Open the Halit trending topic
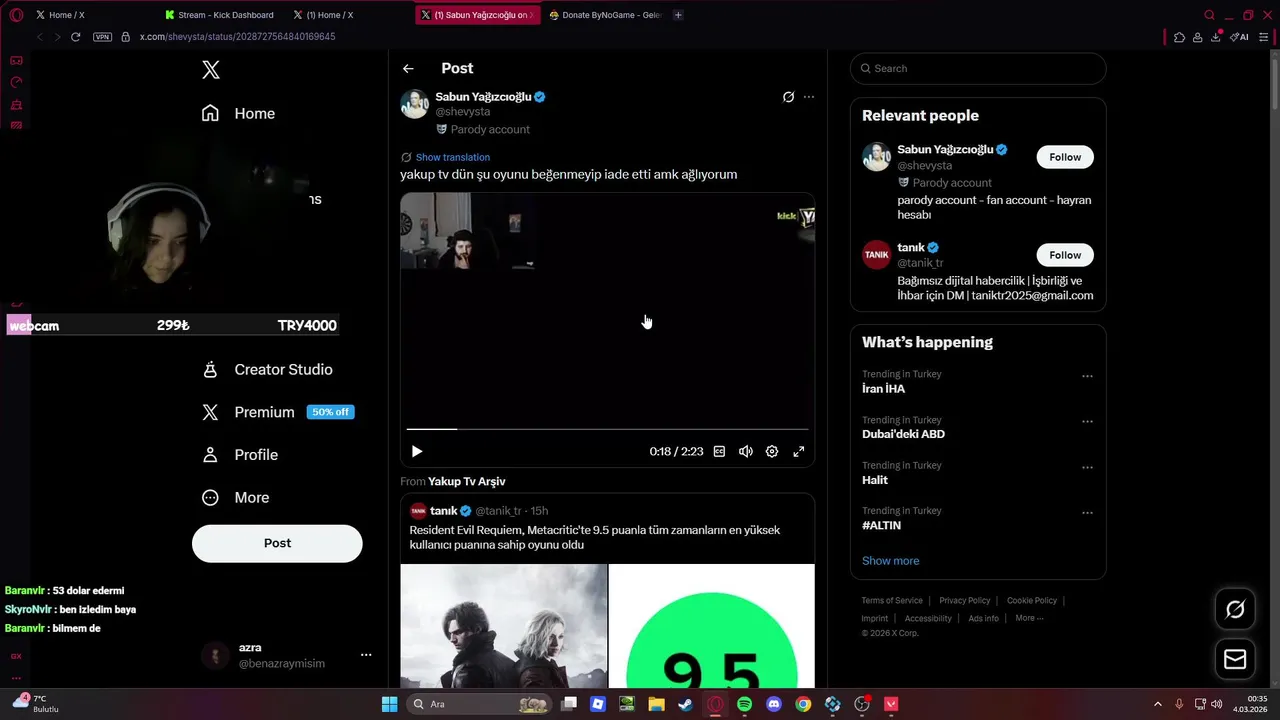Viewport: 1280px width, 720px height. coord(875,480)
